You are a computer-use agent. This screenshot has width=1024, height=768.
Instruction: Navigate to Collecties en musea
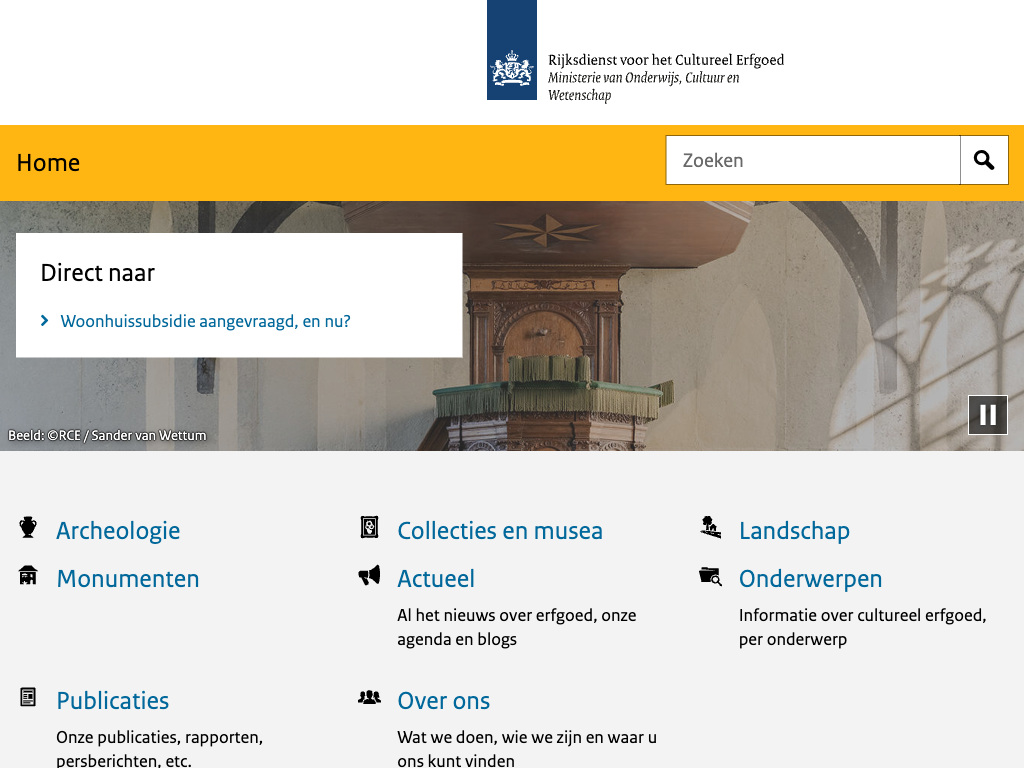pos(500,531)
